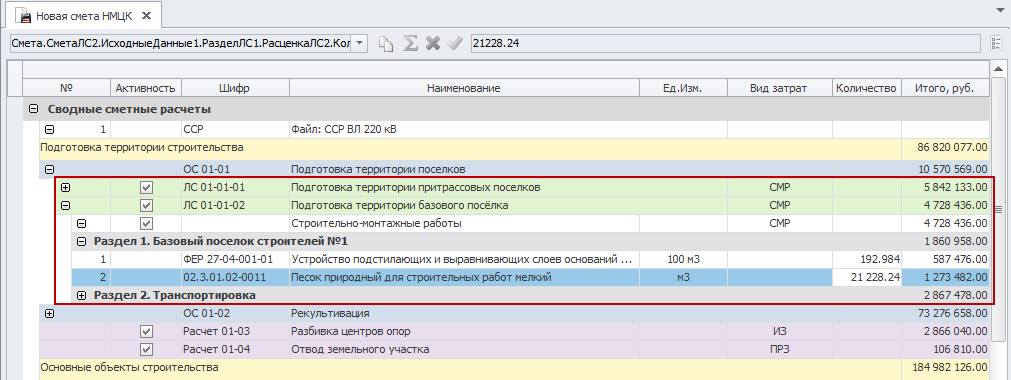Collapse the ЛС 01-01-02 row
This screenshot has width=1011, height=380.
[x=65, y=206]
